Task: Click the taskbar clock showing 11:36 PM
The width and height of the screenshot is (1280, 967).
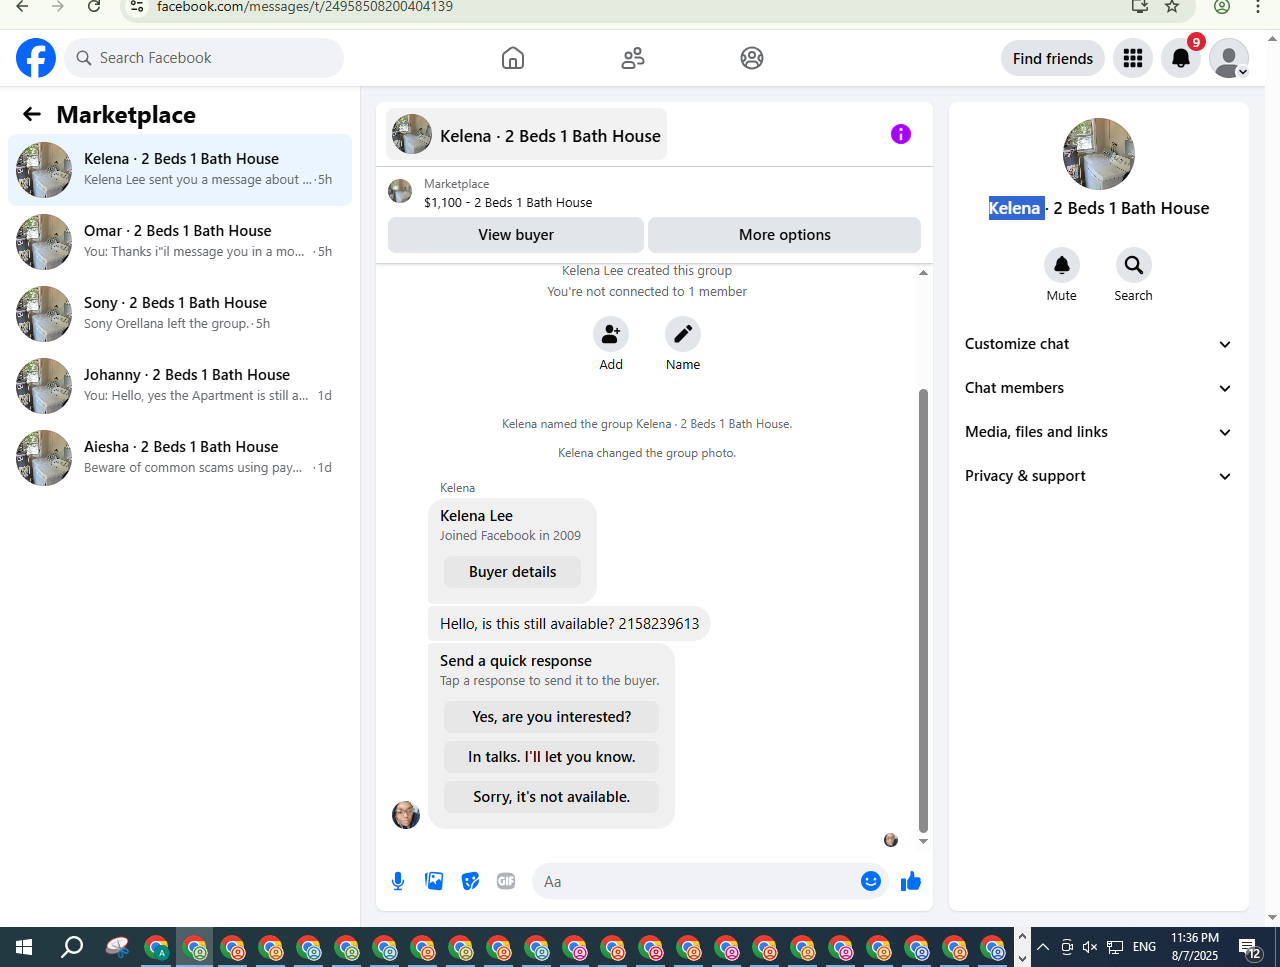Action: click(1195, 947)
